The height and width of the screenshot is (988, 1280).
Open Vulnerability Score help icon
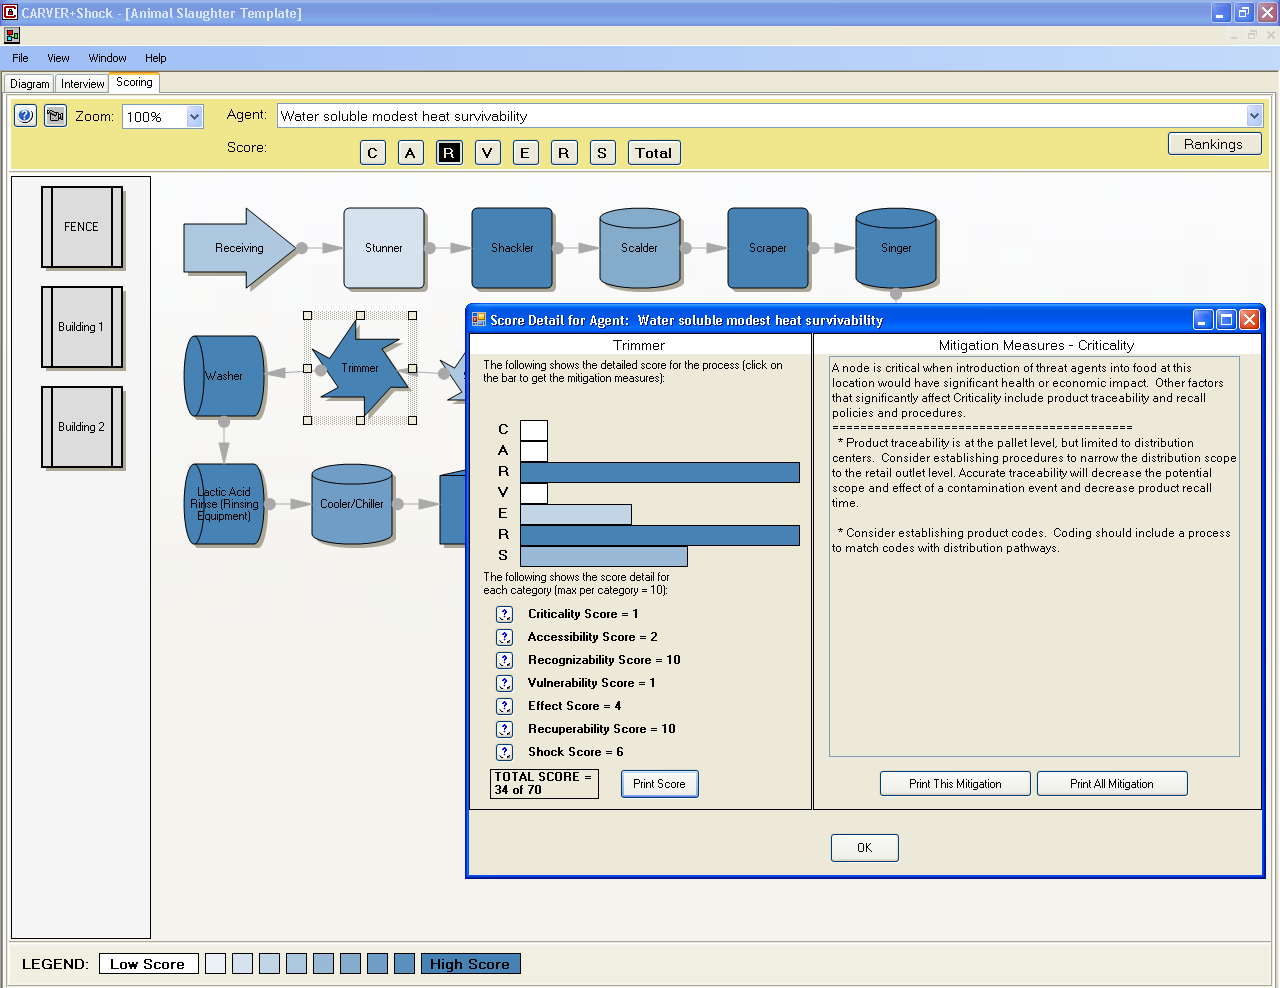505,683
